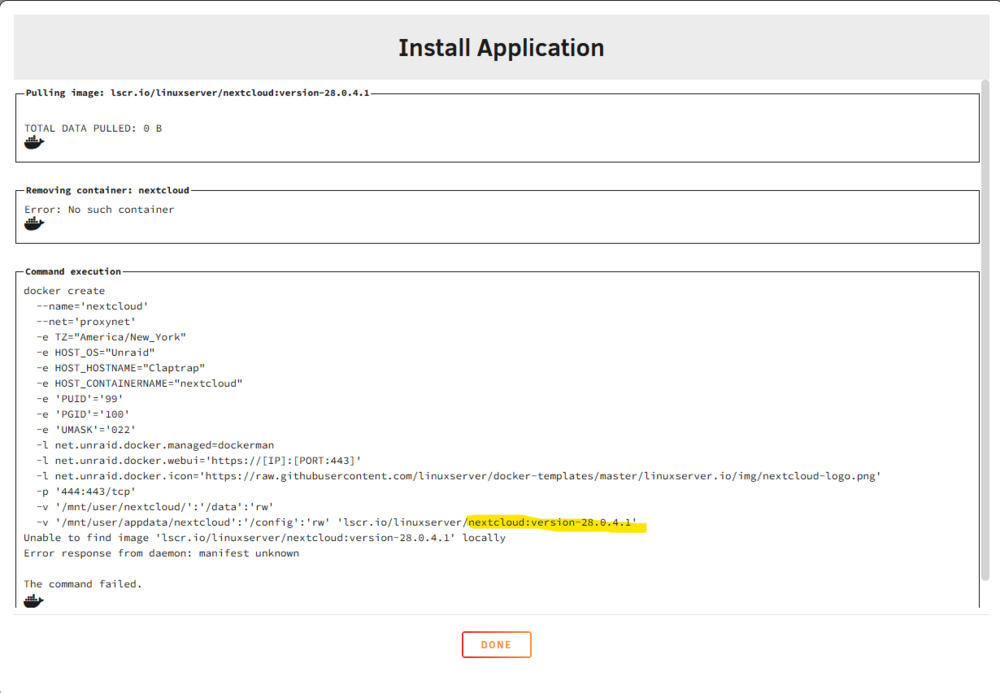This screenshot has width=1000, height=693.
Task: Click the Docker whale icon under The command failed
Action: tap(34, 601)
